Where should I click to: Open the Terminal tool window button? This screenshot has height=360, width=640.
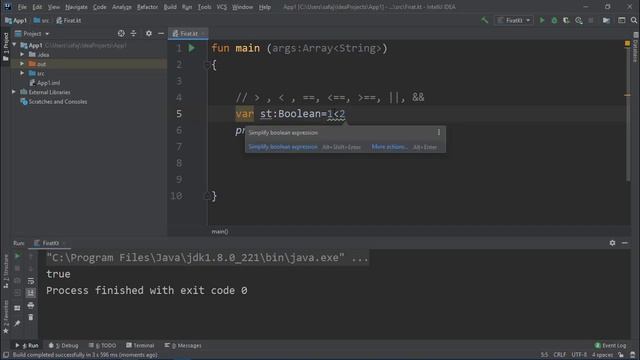(140, 345)
